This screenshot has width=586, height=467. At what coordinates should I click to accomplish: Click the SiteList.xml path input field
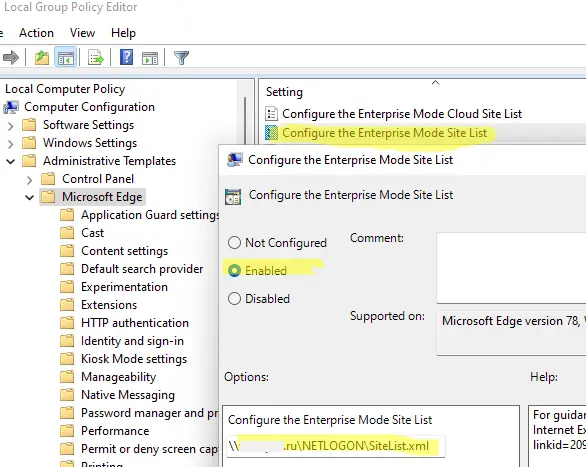tap(336, 446)
